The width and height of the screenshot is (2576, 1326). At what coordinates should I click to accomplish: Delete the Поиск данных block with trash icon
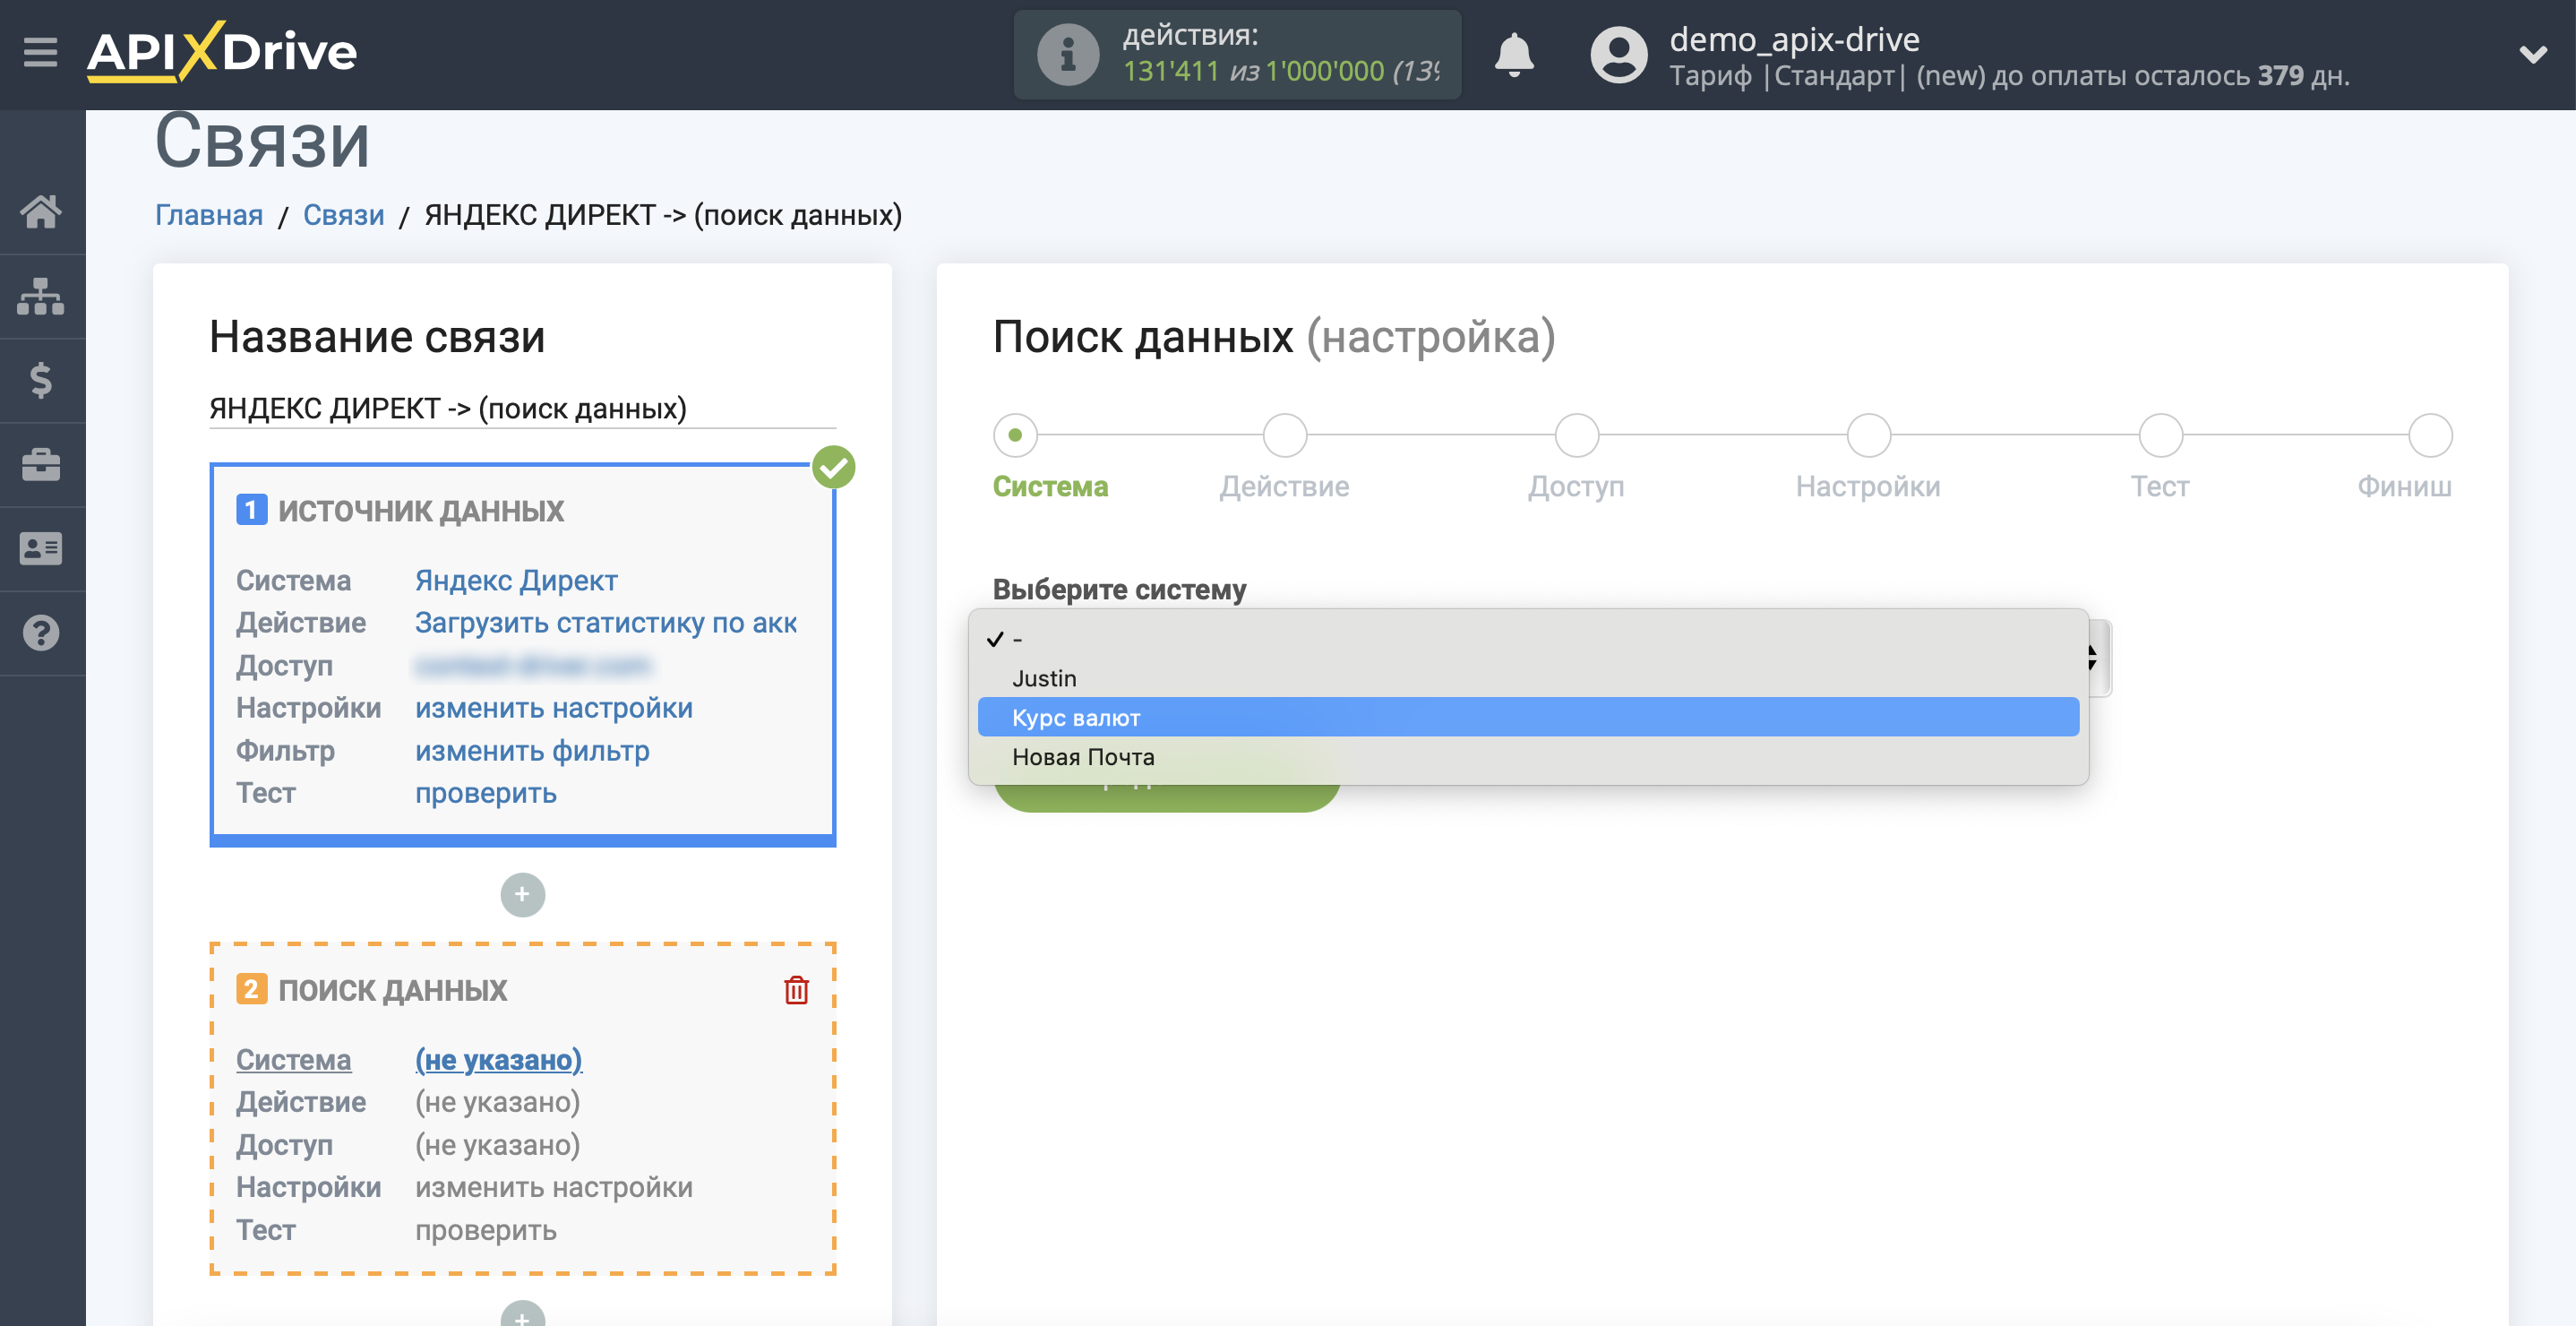point(796,989)
